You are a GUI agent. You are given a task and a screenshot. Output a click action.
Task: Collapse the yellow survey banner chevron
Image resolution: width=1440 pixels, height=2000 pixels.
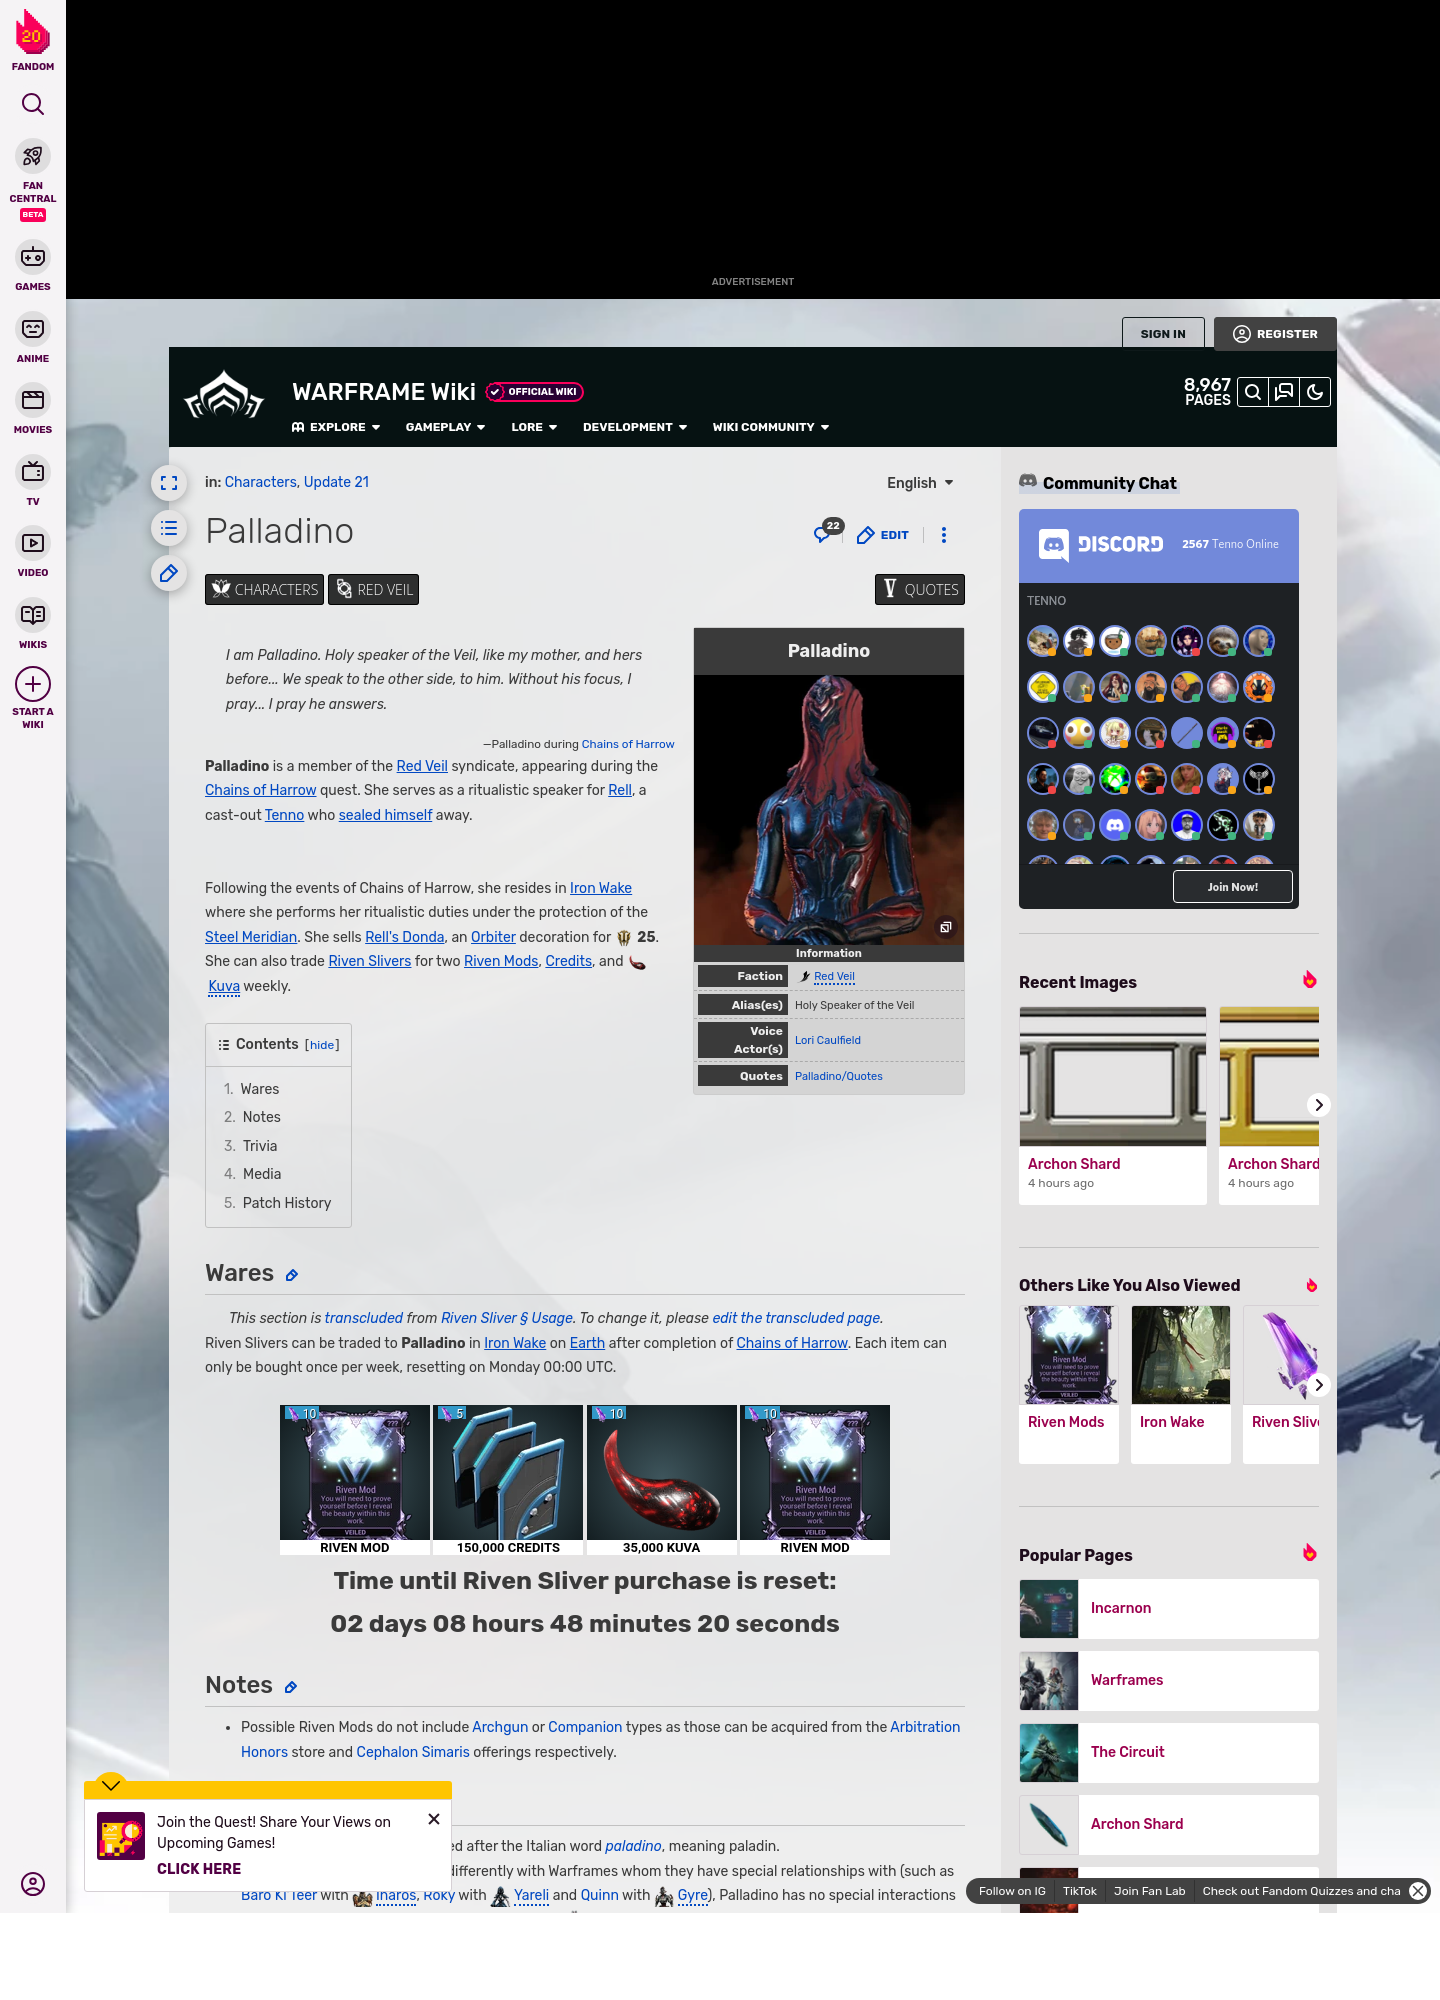(x=111, y=1785)
